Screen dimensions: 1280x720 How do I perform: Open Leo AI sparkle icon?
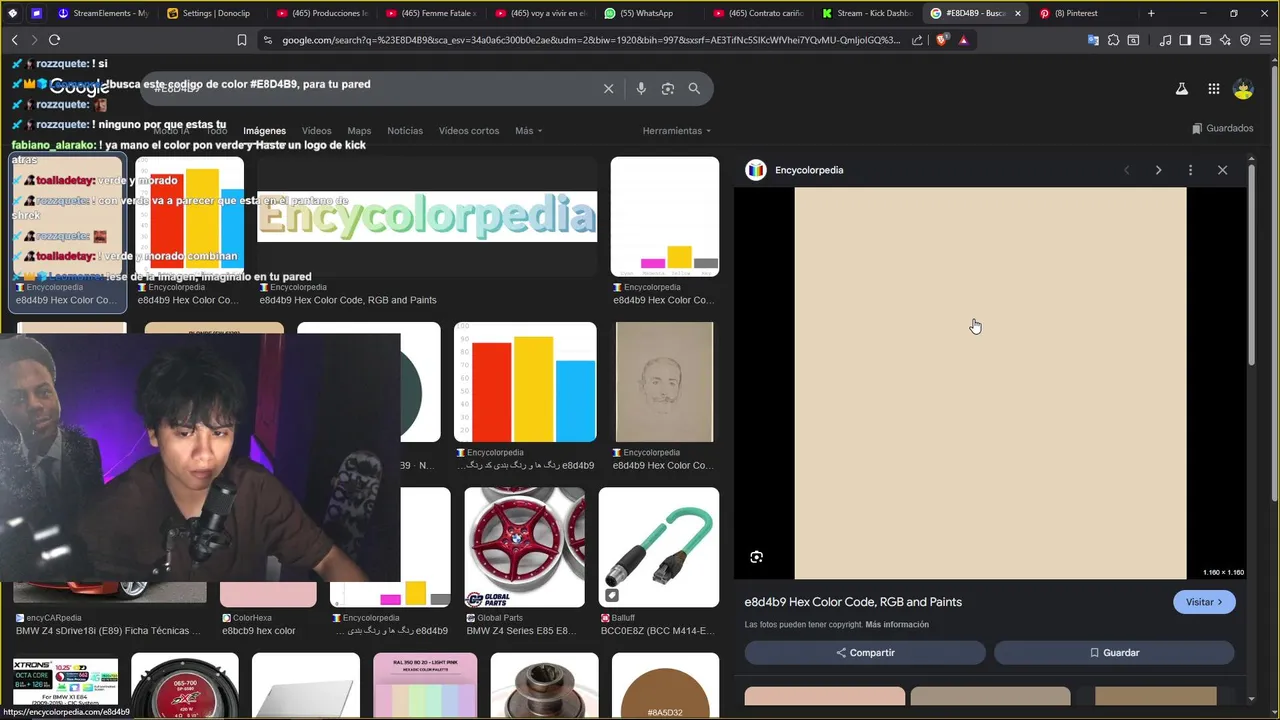(x=1225, y=40)
